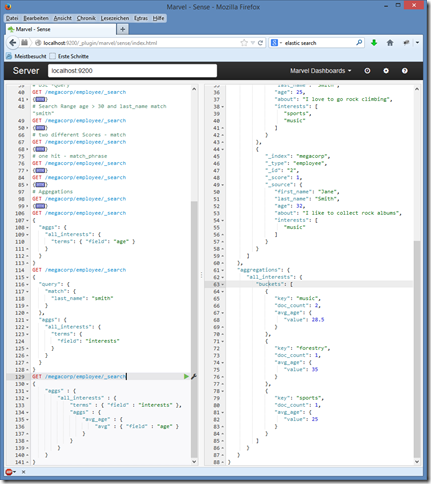Click the red add-on icon in bottom bar
Screen dimensions: 431x484
[x=10, y=472]
